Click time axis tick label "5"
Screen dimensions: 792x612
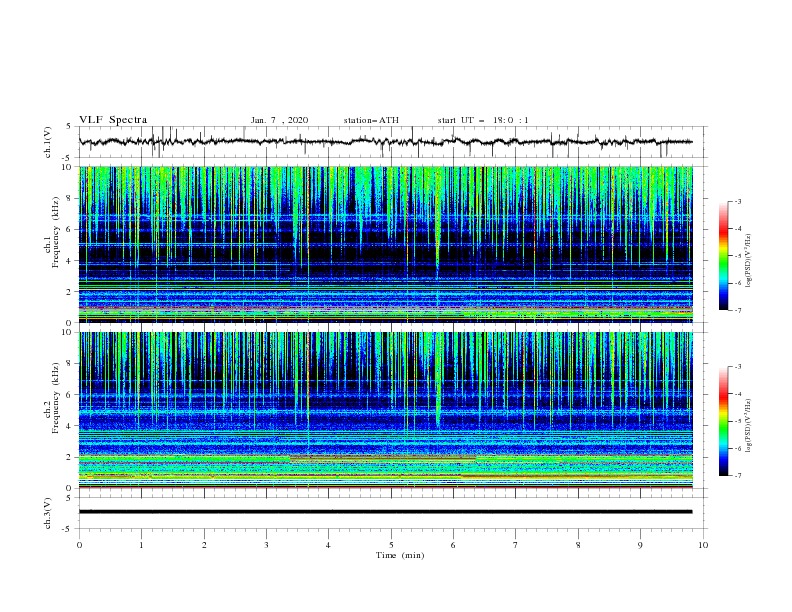pyautogui.click(x=391, y=545)
